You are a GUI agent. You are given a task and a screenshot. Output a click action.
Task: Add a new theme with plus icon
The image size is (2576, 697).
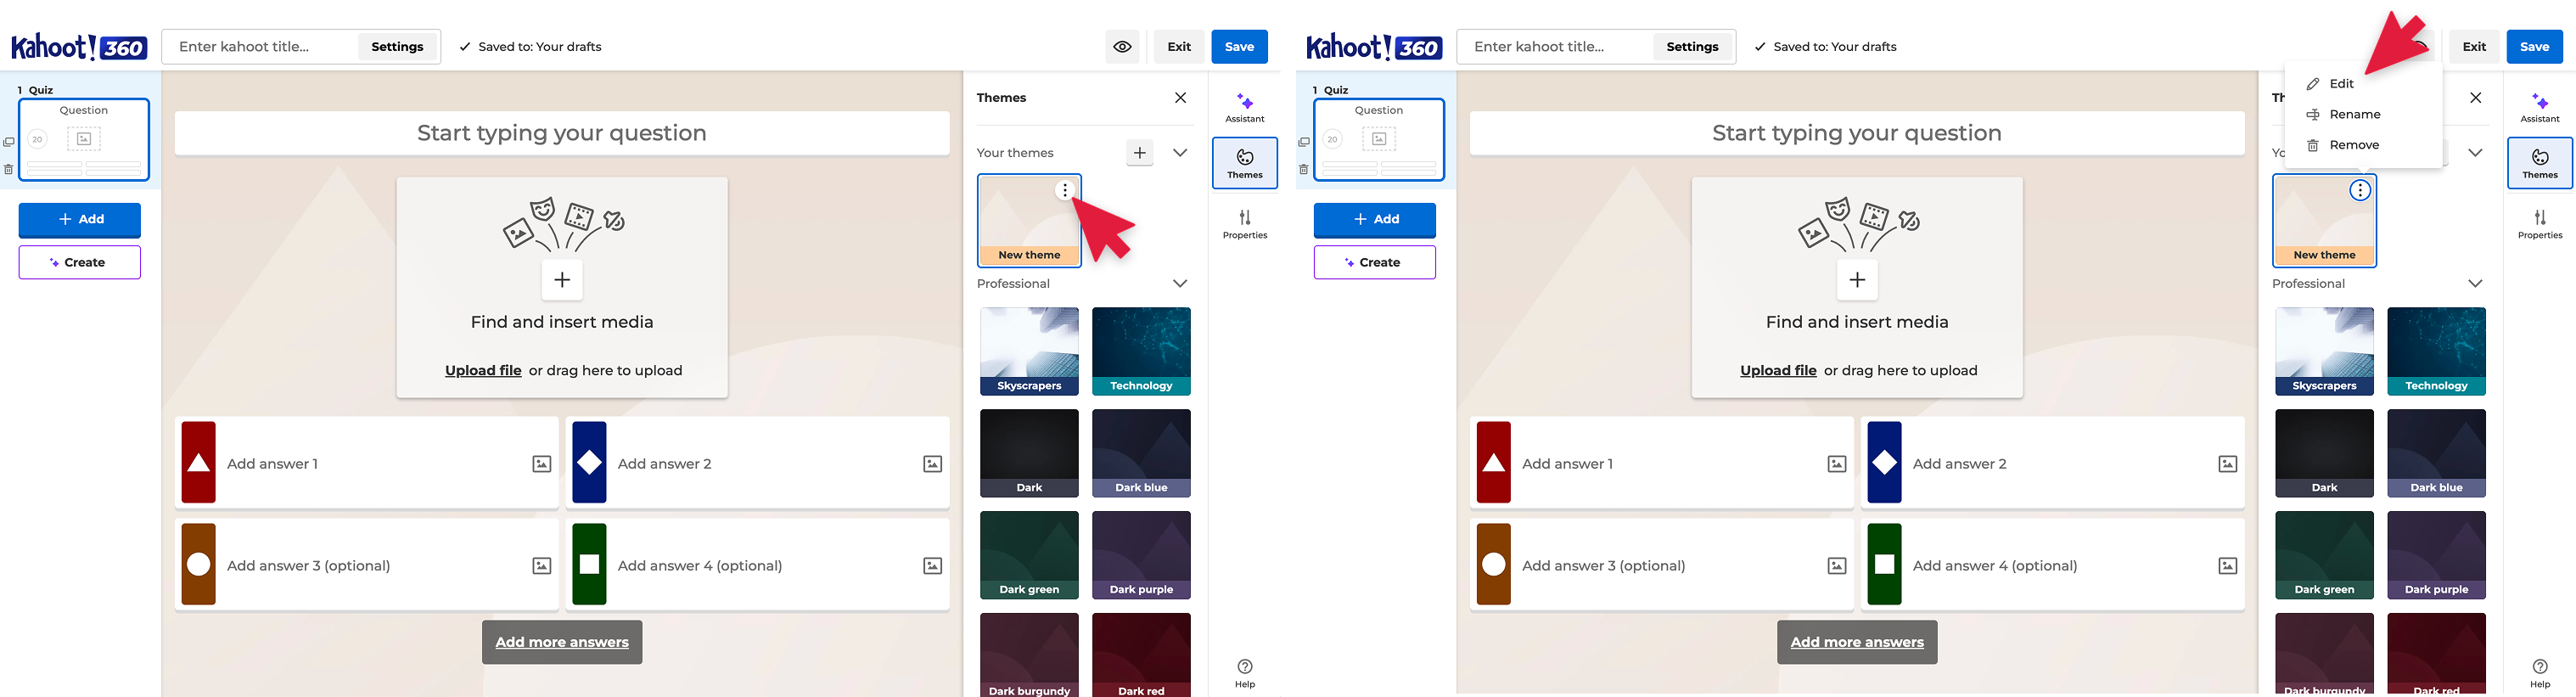1139,153
